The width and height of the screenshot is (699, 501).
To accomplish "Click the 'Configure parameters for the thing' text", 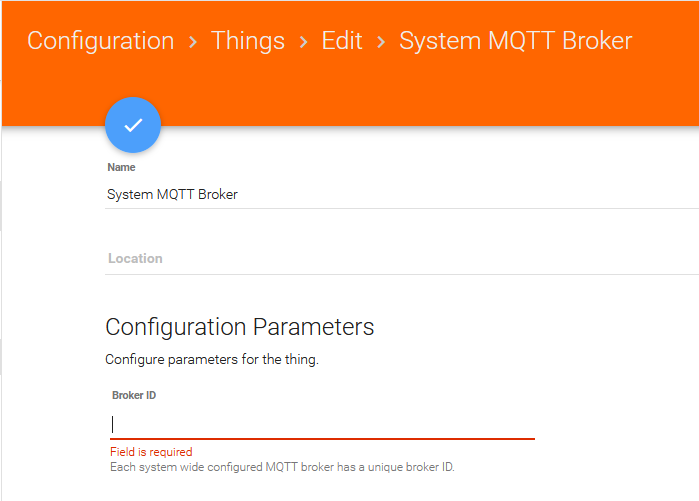I will pos(212,358).
